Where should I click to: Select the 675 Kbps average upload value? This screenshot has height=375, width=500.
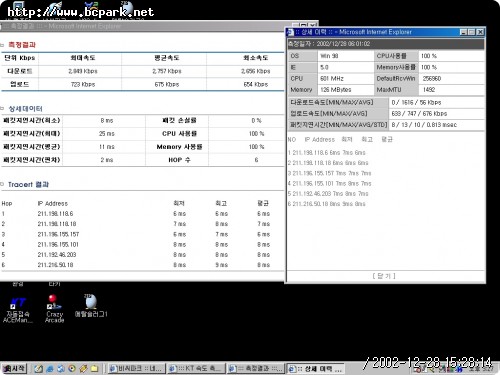point(167,85)
